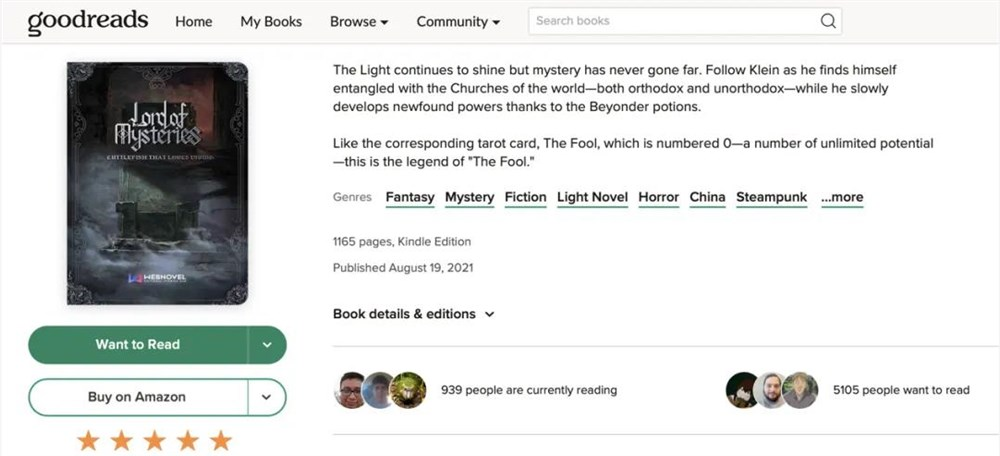The width and height of the screenshot is (1000, 456).
Task: Open the Community menu
Action: pyautogui.click(x=458, y=22)
